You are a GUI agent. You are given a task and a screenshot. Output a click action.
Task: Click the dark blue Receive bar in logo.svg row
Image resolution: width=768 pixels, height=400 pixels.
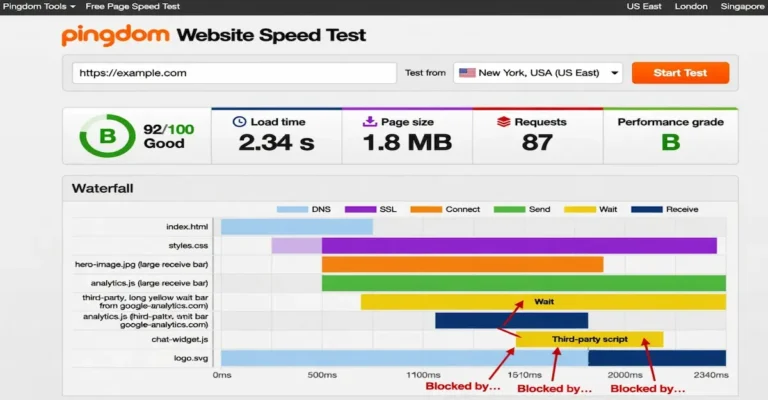[x=657, y=358]
